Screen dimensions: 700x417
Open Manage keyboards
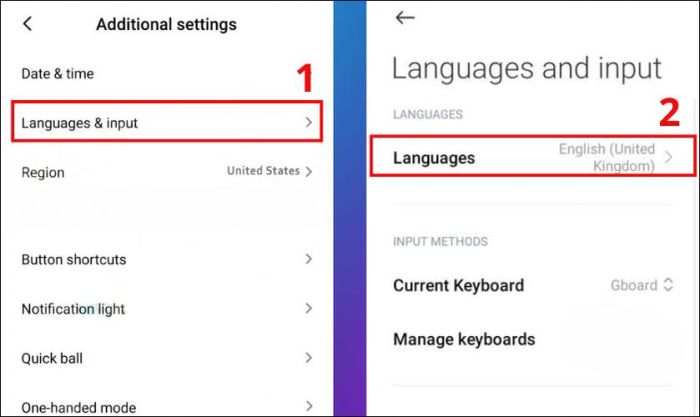click(533, 339)
